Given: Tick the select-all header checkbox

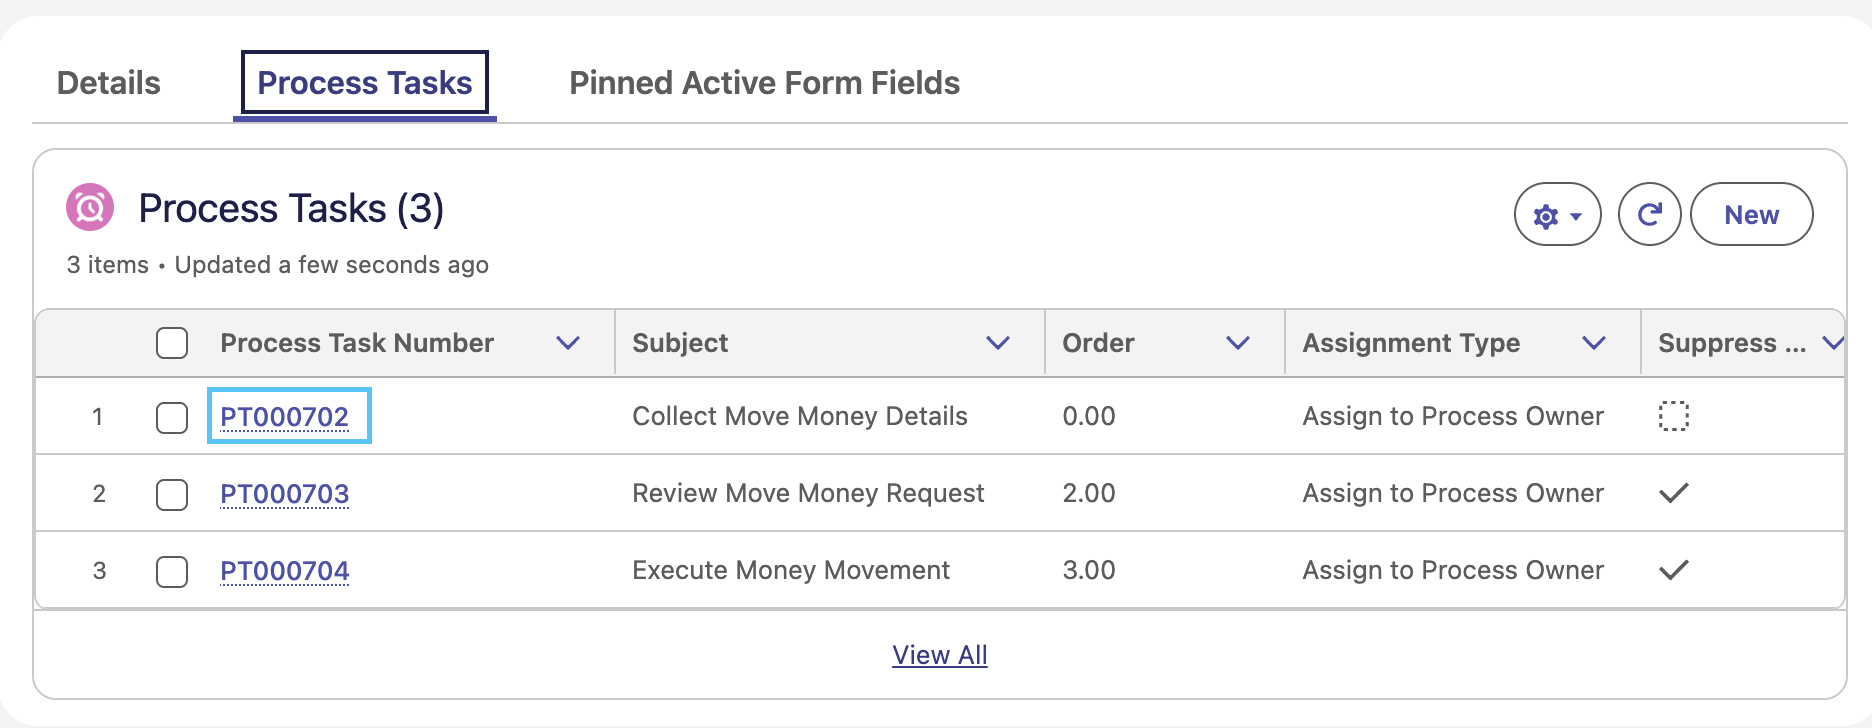Looking at the screenshot, I should (172, 343).
